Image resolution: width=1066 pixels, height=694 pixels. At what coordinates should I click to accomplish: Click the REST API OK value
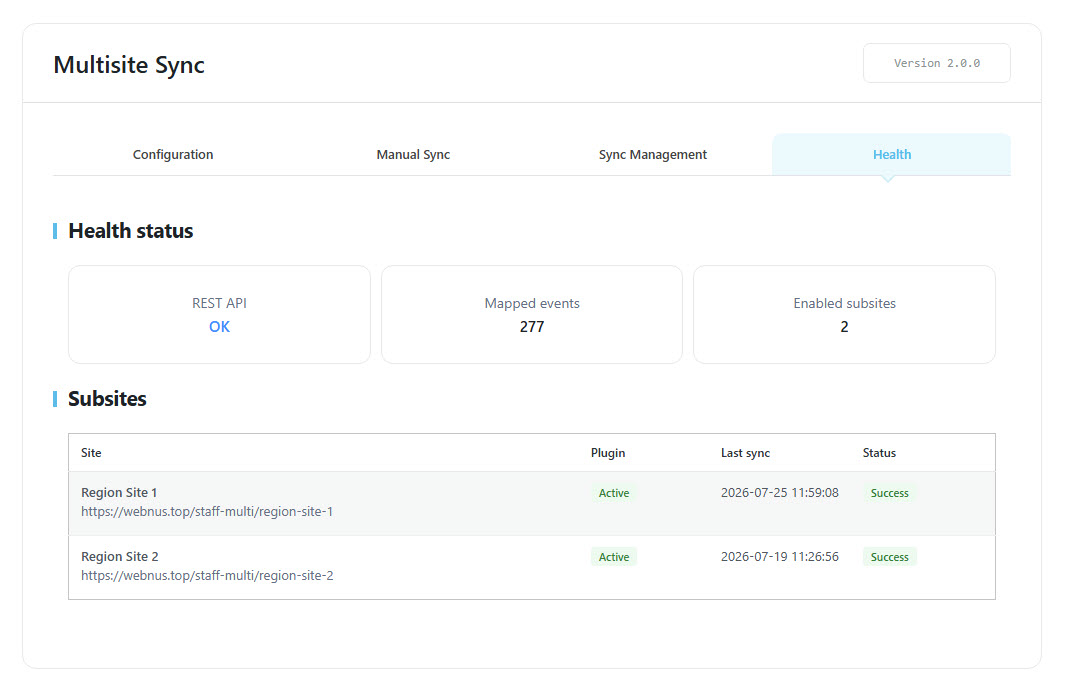pos(219,327)
